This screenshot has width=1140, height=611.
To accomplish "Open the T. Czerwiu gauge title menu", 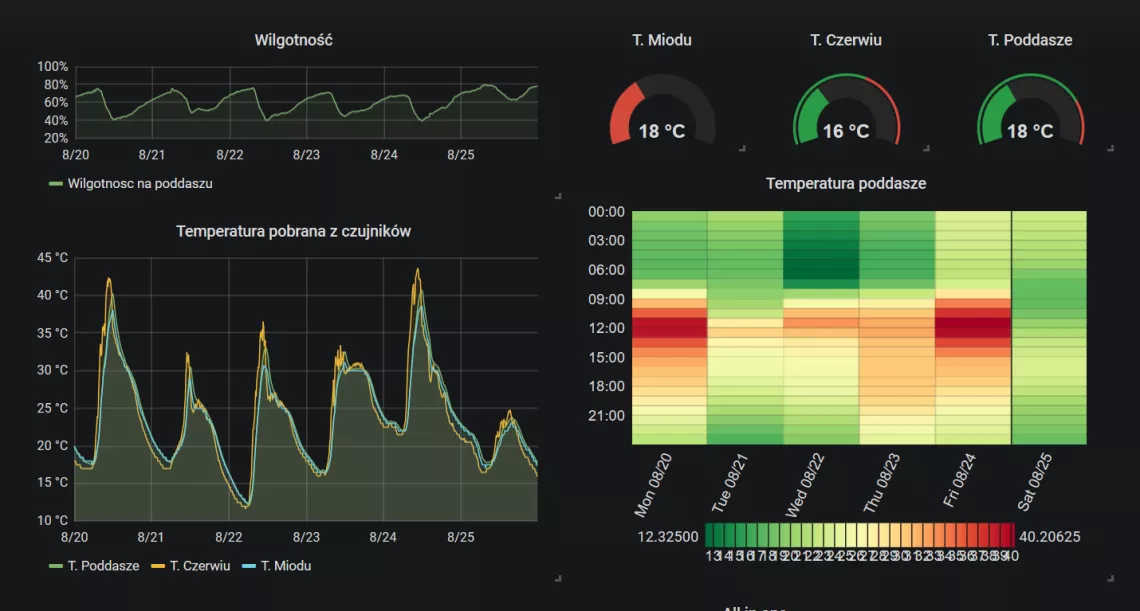I will 846,40.
